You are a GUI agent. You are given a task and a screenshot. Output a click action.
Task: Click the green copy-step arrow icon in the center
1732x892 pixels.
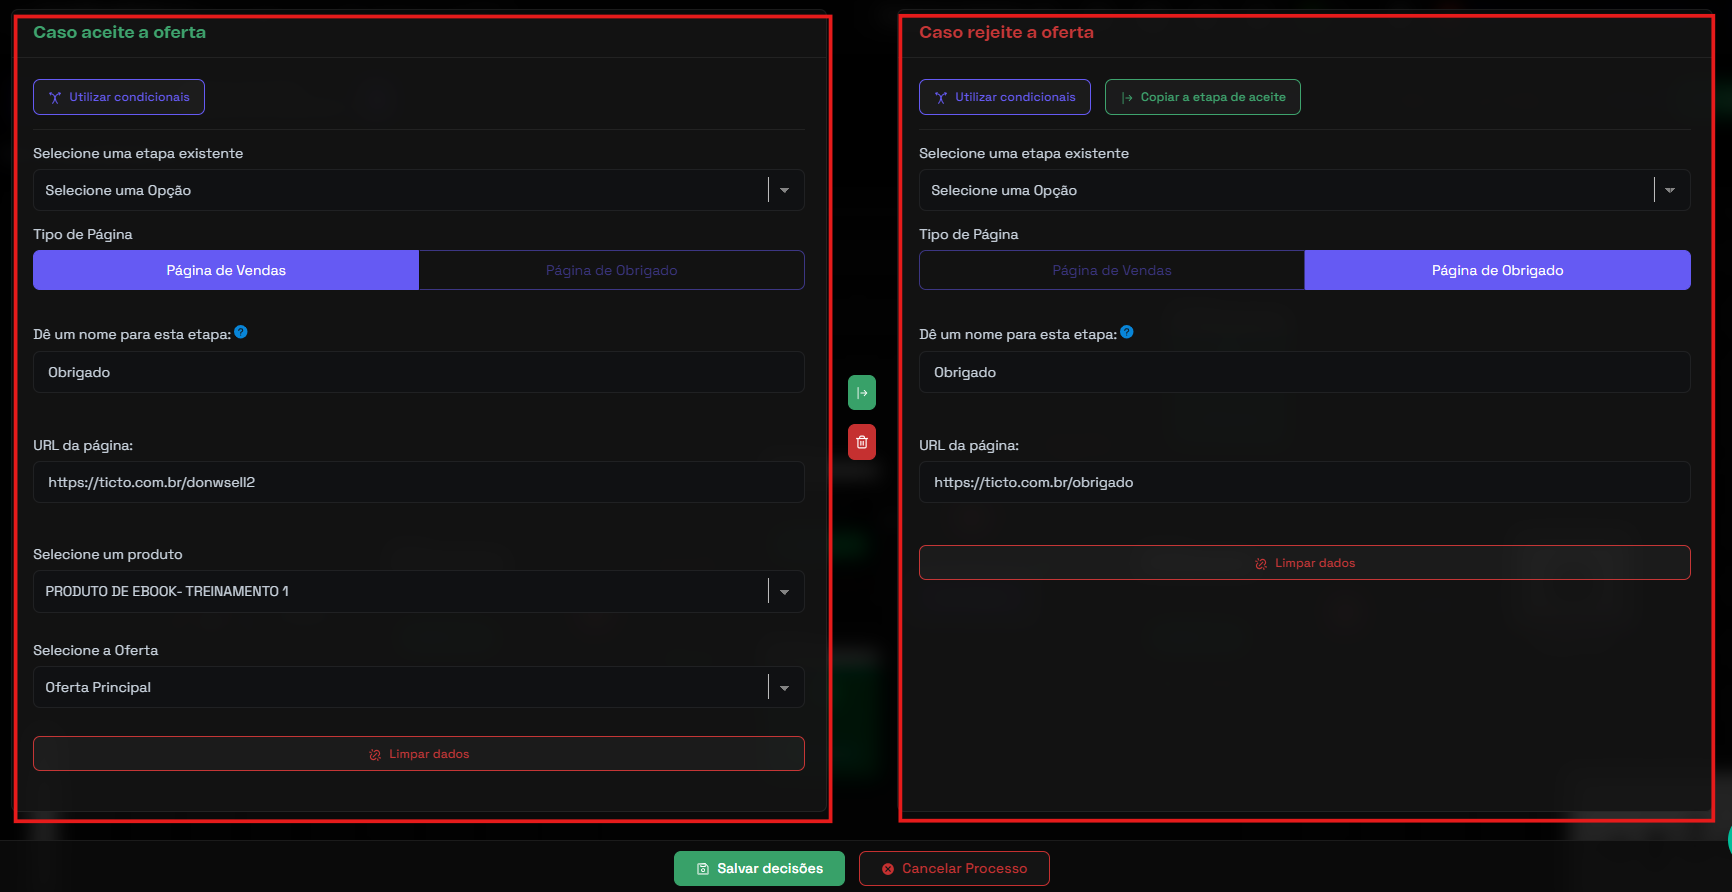pyautogui.click(x=861, y=393)
